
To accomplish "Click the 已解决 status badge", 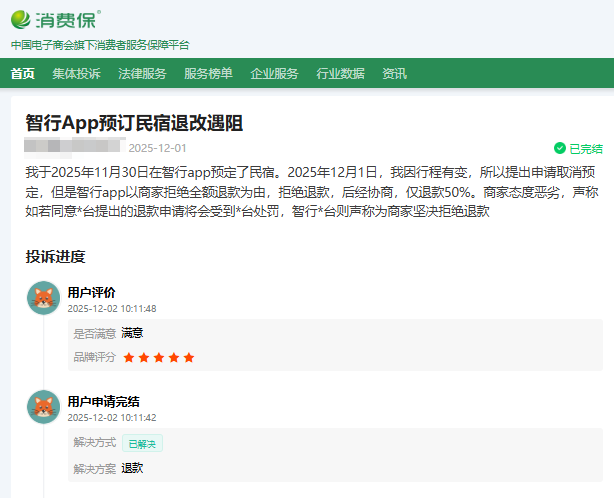I will click(x=143, y=443).
